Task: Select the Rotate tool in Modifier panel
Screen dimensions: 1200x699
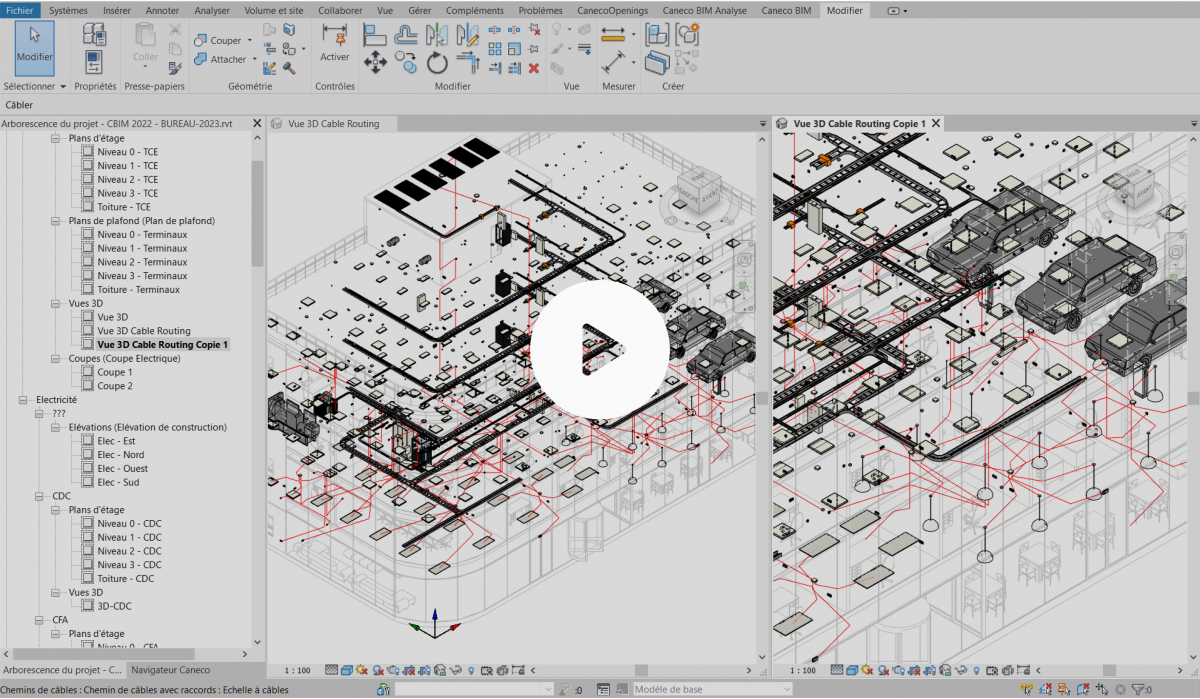Action: tap(436, 62)
